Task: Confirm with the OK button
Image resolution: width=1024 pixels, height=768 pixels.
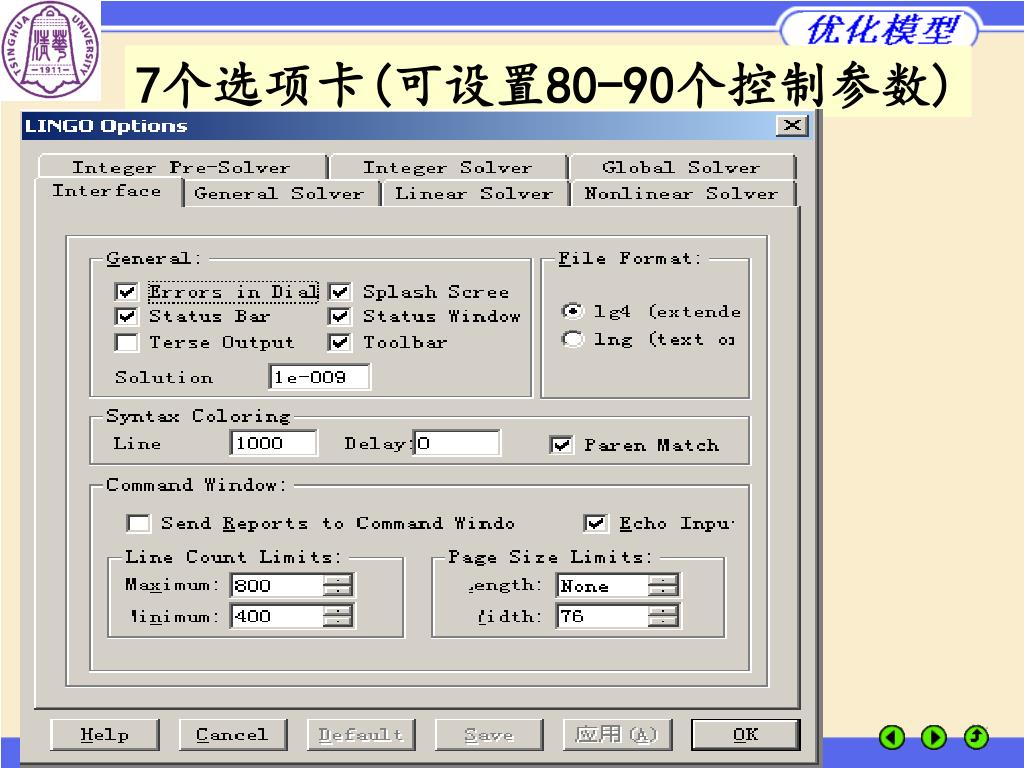Action: point(746,735)
